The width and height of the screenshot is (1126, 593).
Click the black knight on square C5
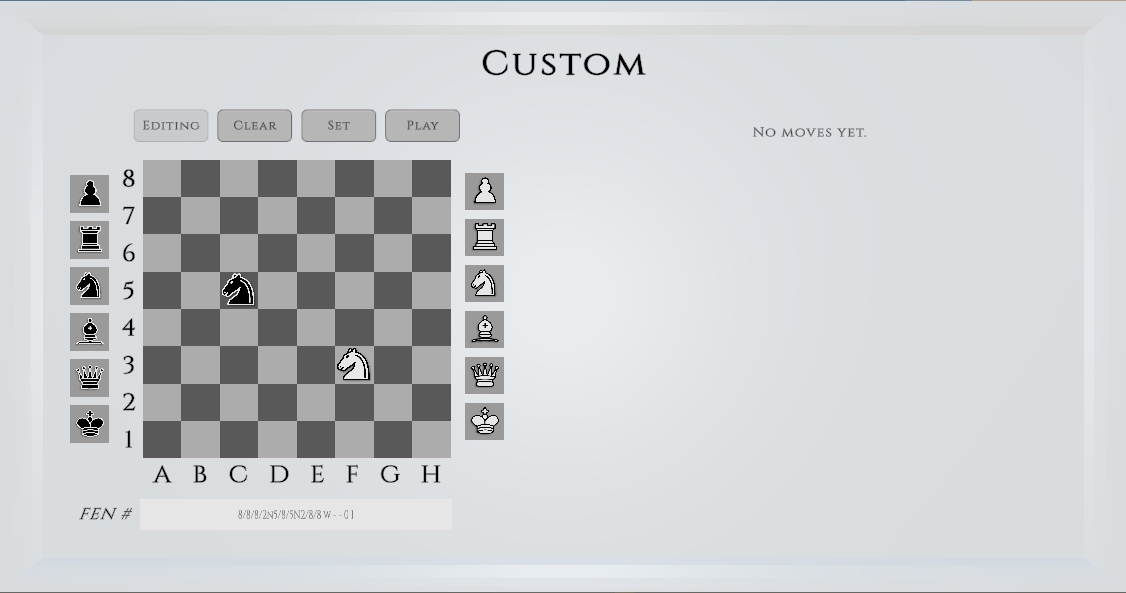[239, 290]
